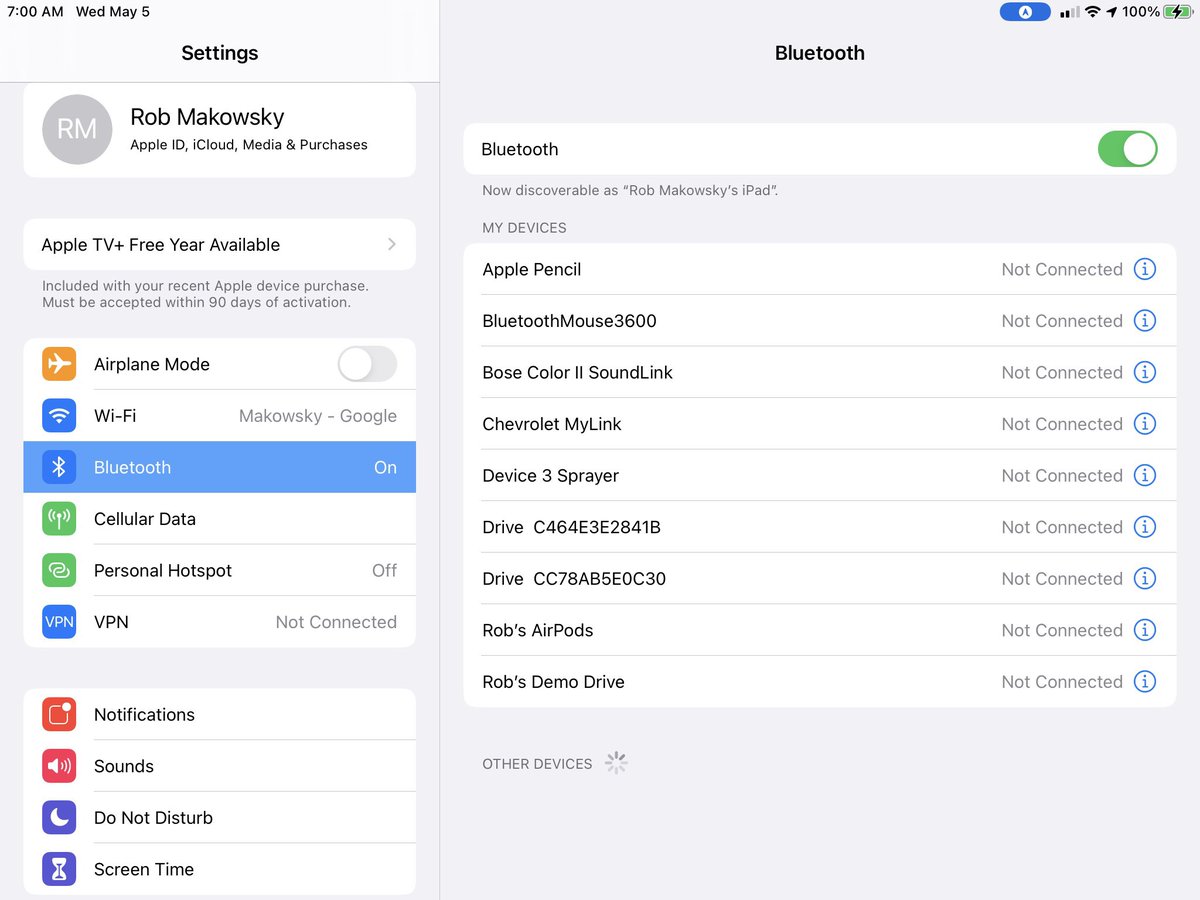Open Notifications settings
Image resolution: width=1200 pixels, height=900 pixels.
tap(220, 714)
